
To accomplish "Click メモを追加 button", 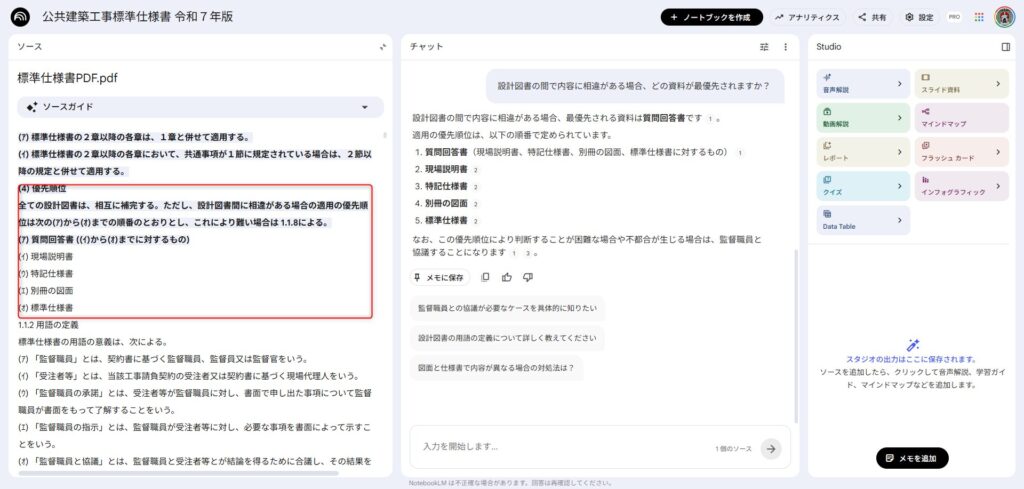I will pos(912,457).
